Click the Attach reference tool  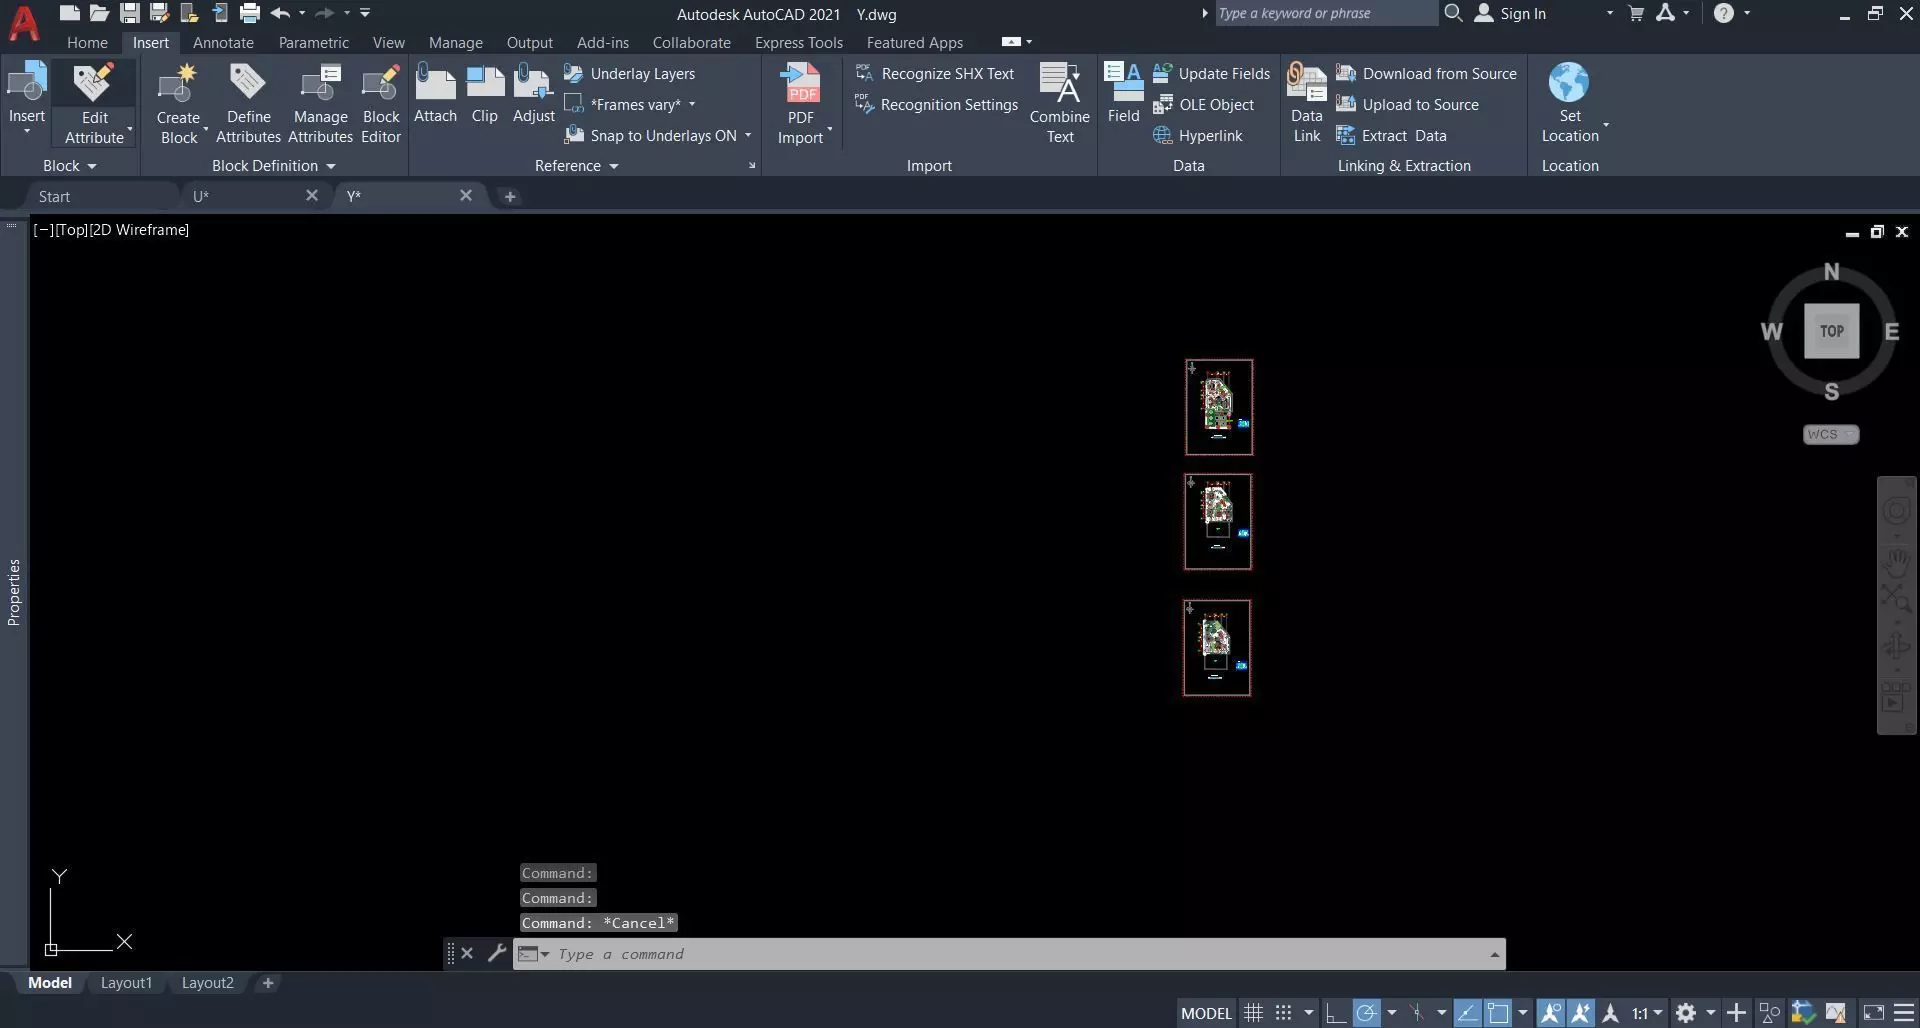pyautogui.click(x=435, y=94)
